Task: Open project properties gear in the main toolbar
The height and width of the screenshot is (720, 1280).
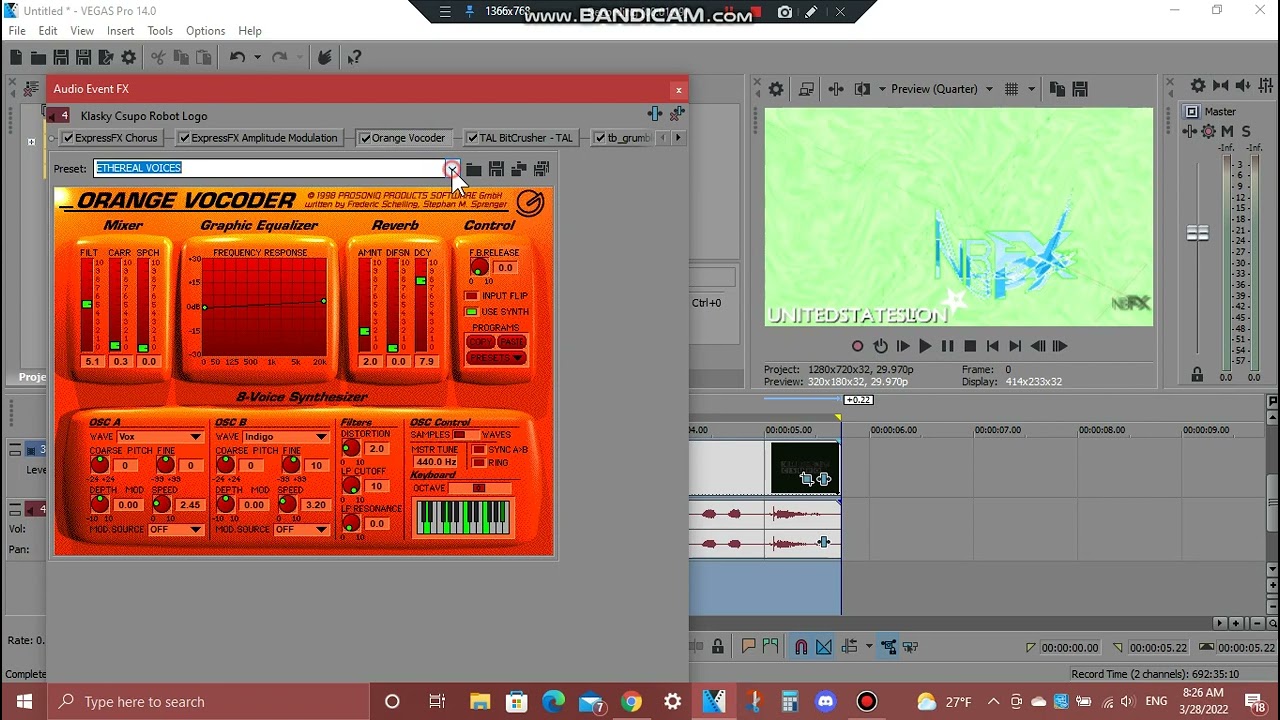Action: pyautogui.click(x=128, y=58)
